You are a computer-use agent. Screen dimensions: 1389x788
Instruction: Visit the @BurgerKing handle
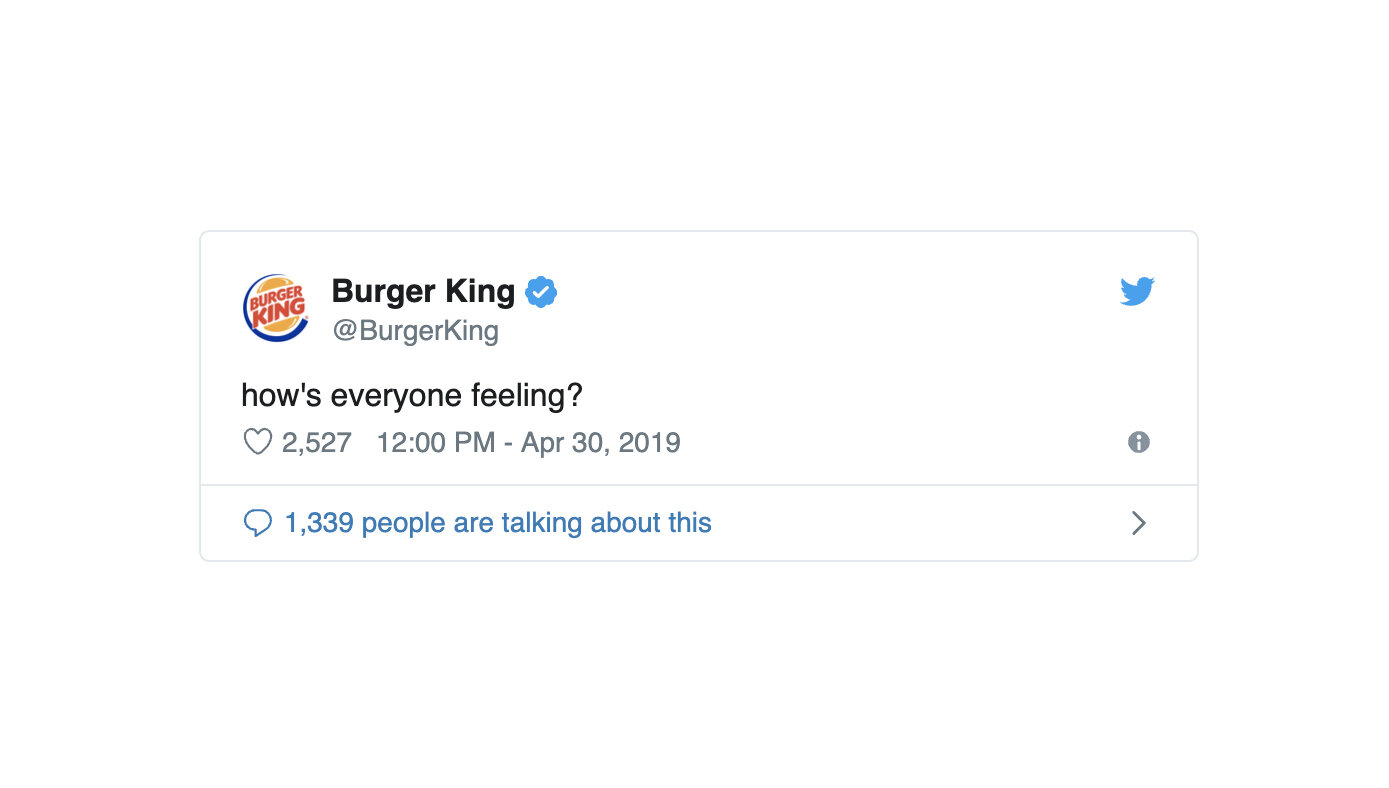[x=415, y=331]
